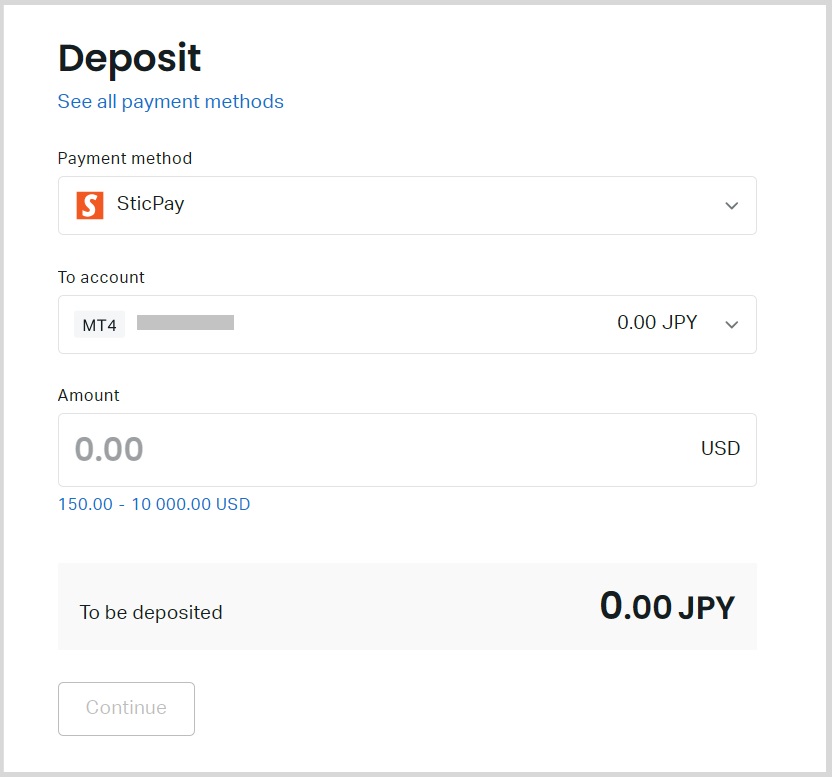832x777 pixels.
Task: Click the USD currency label in Amount field
Action: [720, 448]
